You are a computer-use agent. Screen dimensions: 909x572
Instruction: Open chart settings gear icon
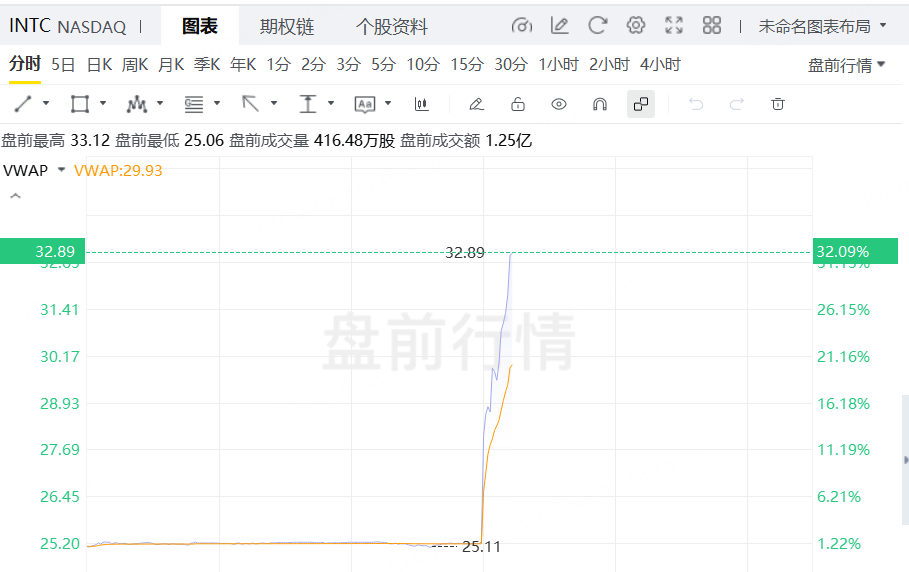point(636,25)
